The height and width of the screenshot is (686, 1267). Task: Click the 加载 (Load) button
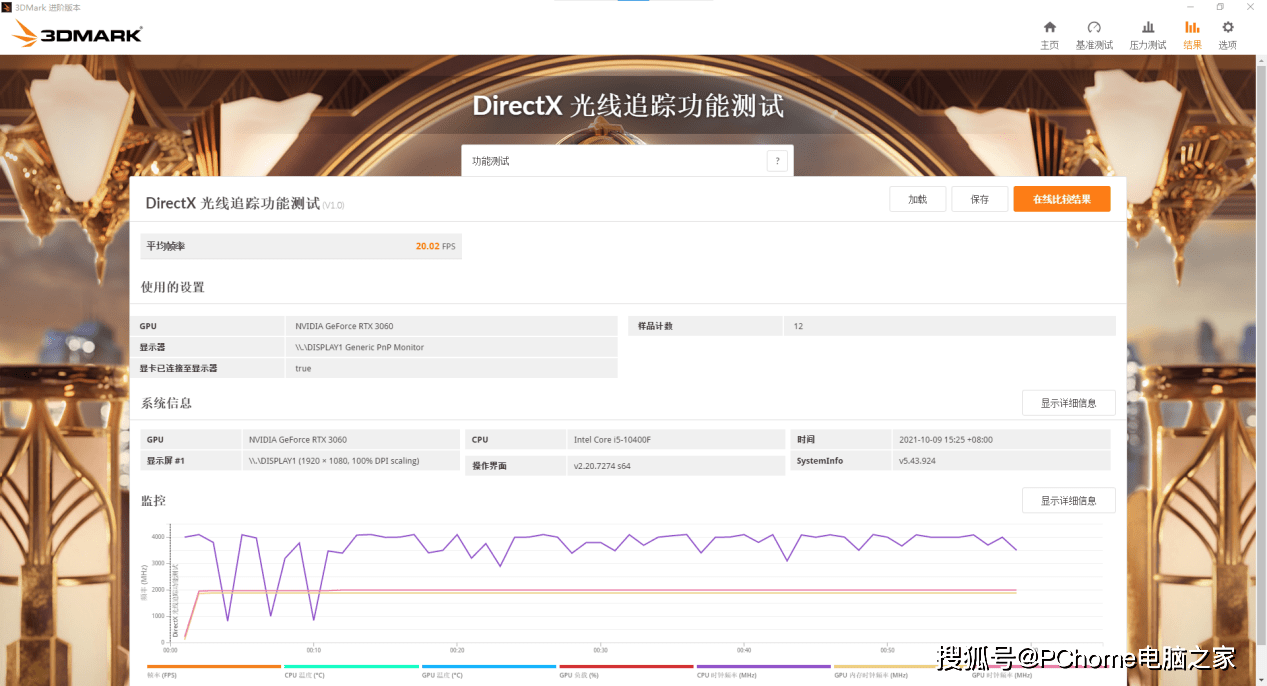(916, 198)
